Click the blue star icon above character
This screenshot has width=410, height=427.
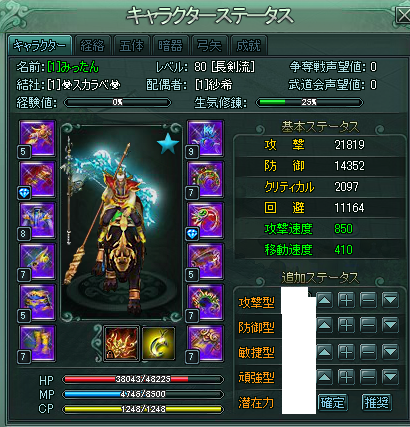(168, 144)
